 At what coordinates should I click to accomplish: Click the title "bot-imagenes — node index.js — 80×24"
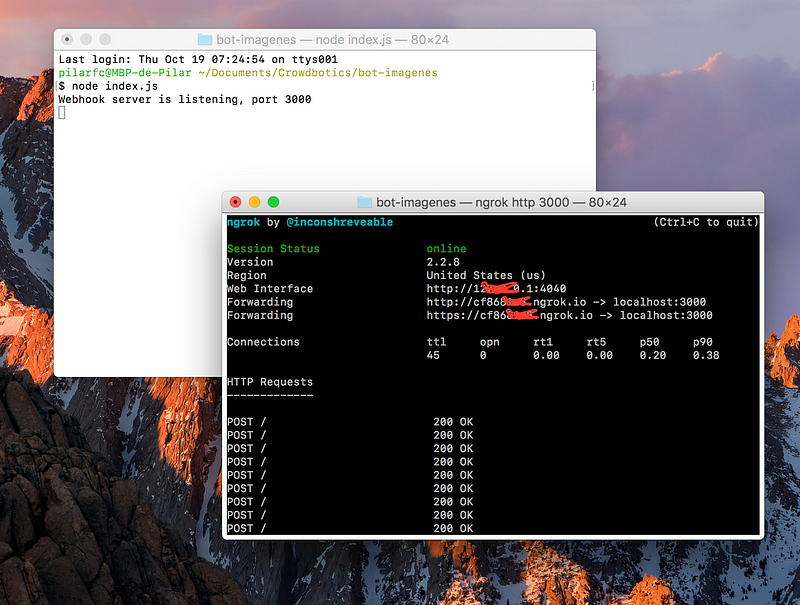coord(332,40)
